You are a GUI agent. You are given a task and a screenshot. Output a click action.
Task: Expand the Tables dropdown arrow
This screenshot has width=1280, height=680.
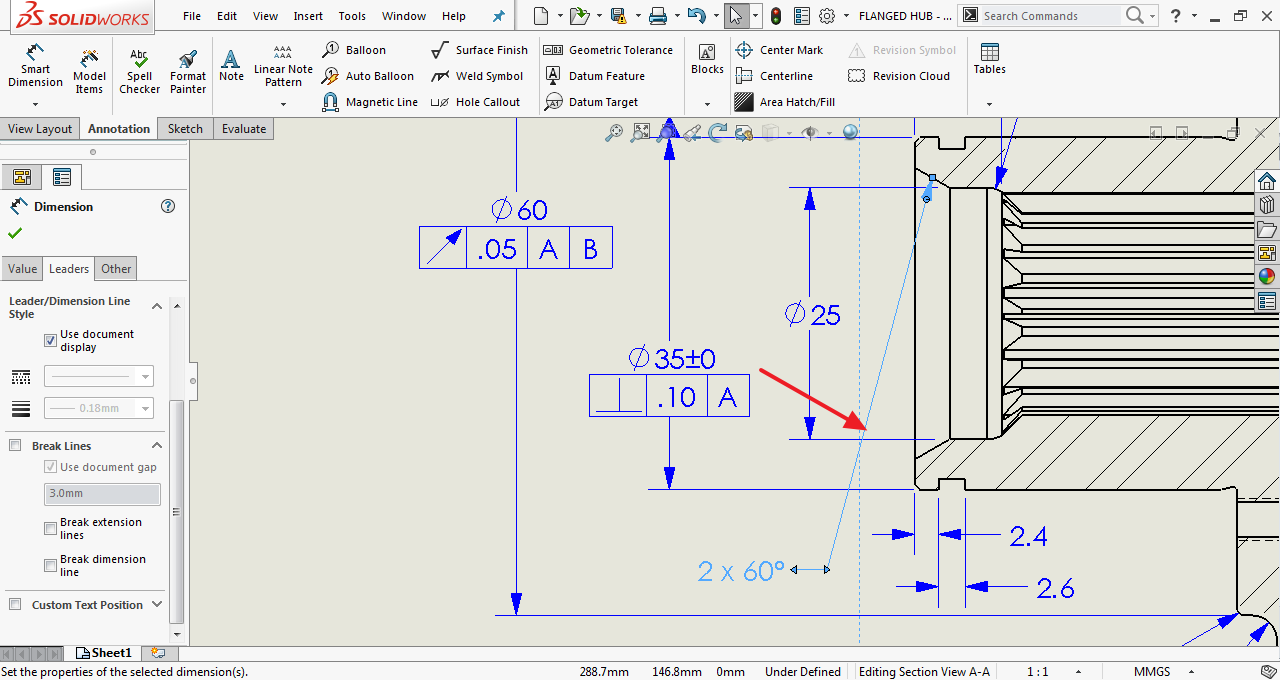989,104
